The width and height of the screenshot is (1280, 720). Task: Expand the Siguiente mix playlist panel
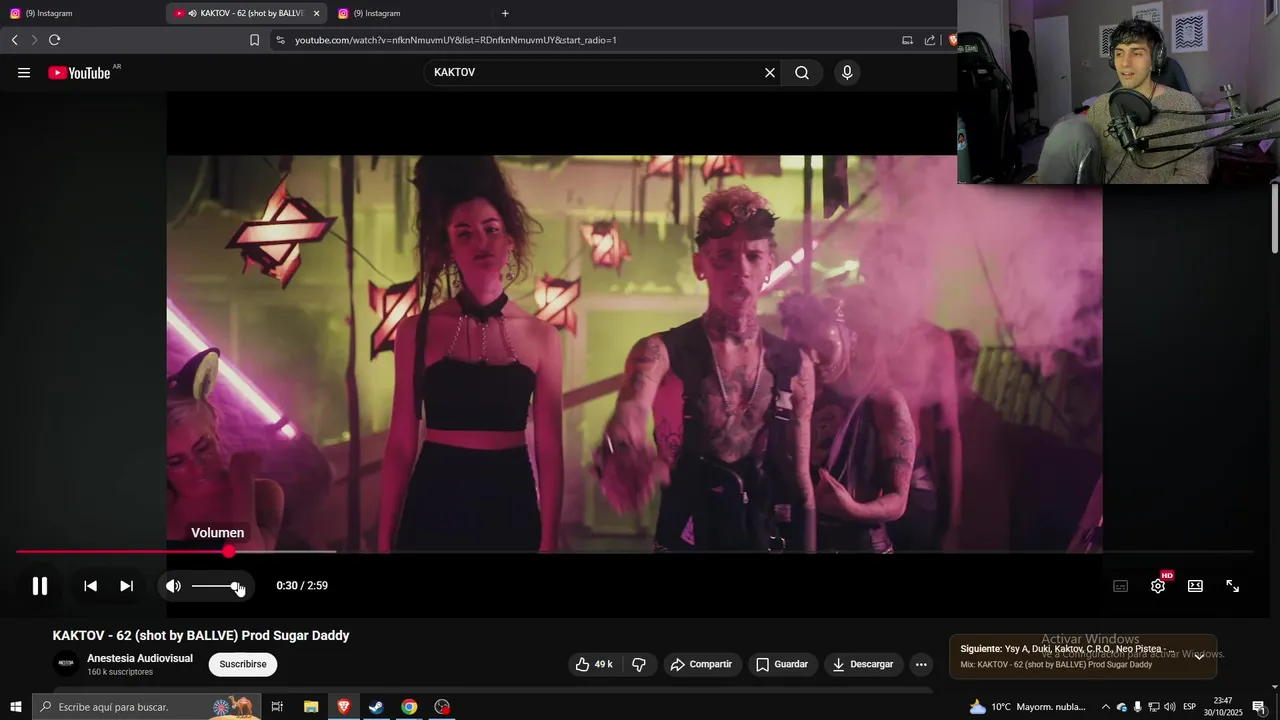click(1199, 657)
